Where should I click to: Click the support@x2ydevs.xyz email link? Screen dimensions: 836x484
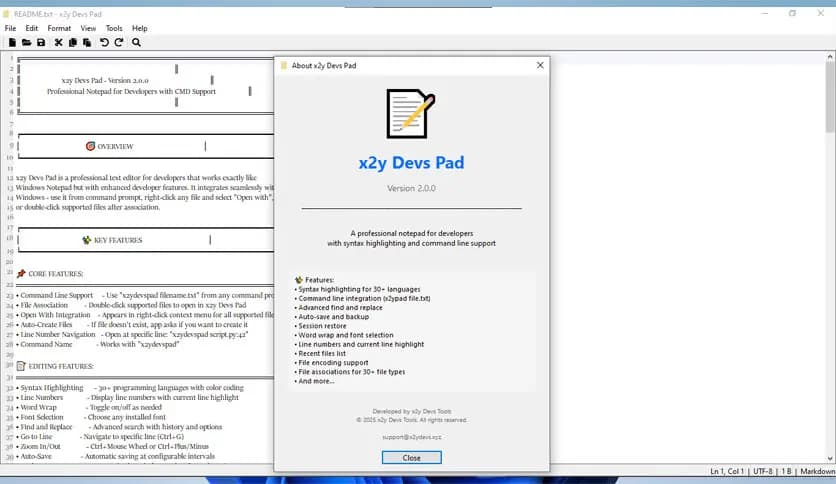[x=411, y=437]
